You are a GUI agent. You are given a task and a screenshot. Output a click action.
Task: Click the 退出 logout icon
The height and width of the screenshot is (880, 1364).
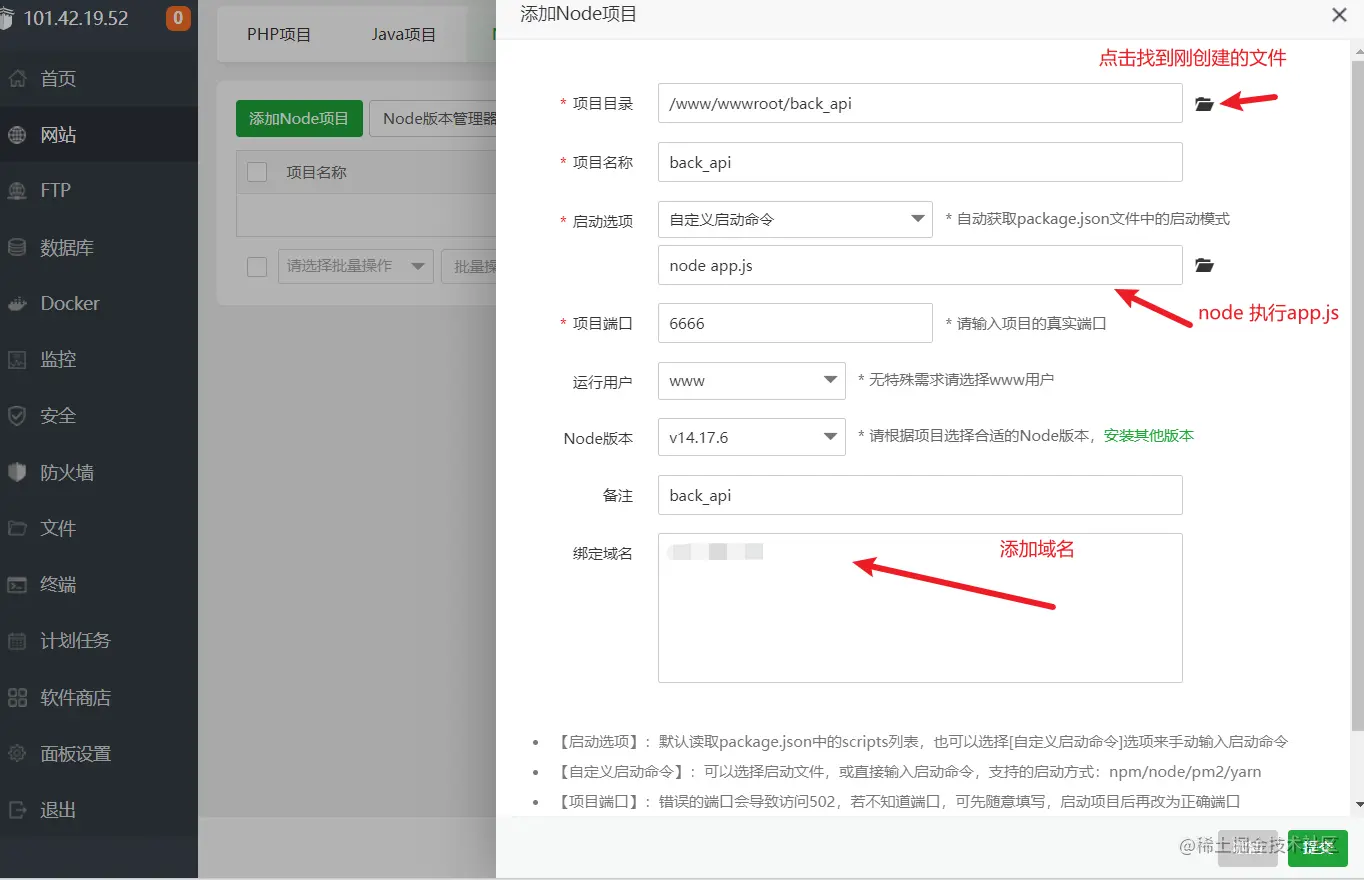tap(16, 809)
